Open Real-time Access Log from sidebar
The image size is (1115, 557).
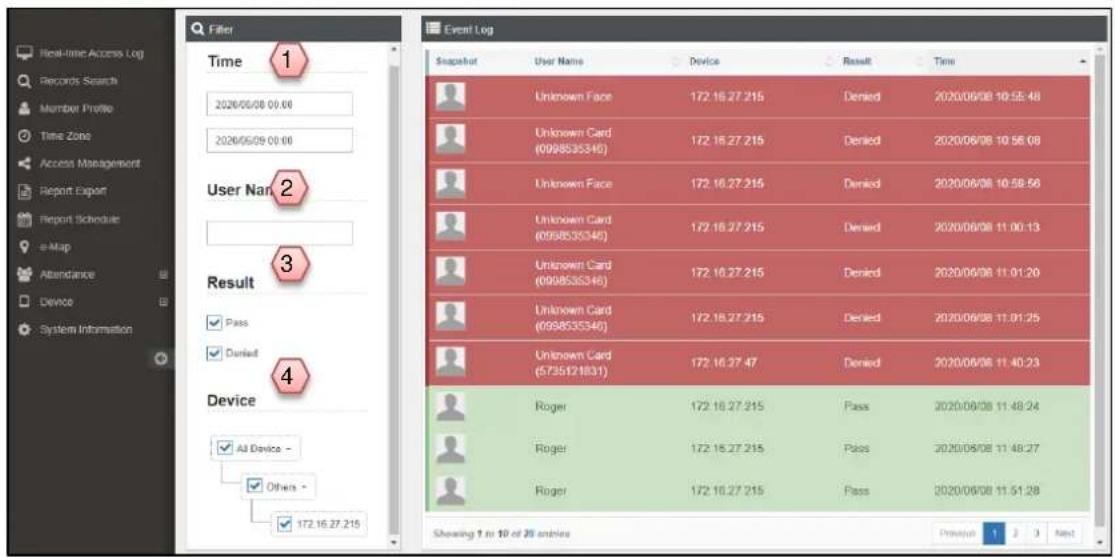pyautogui.click(x=90, y=55)
